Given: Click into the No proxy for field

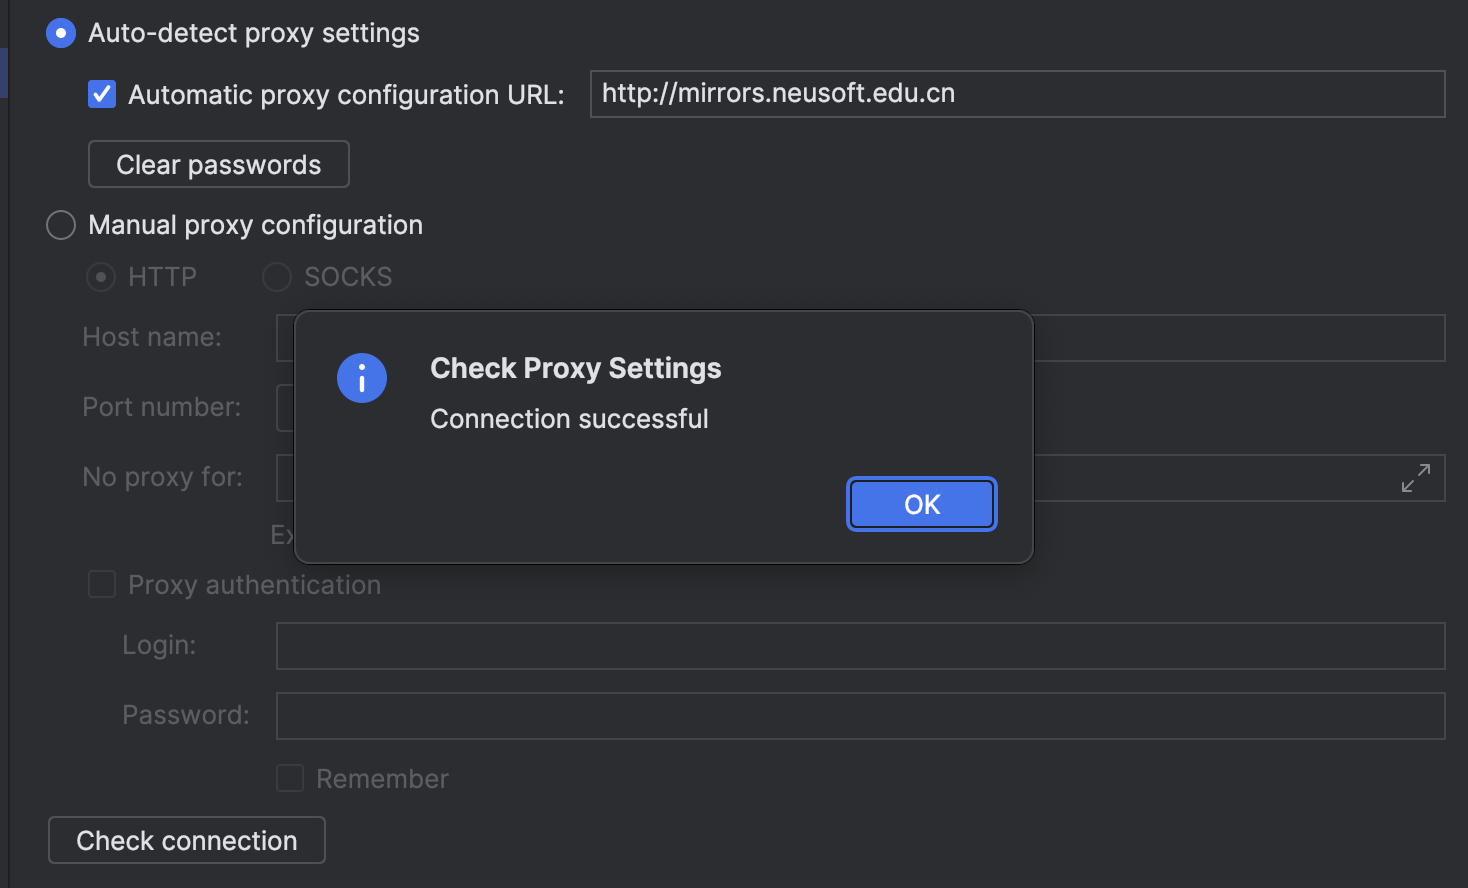Looking at the screenshot, I should click(1210, 478).
